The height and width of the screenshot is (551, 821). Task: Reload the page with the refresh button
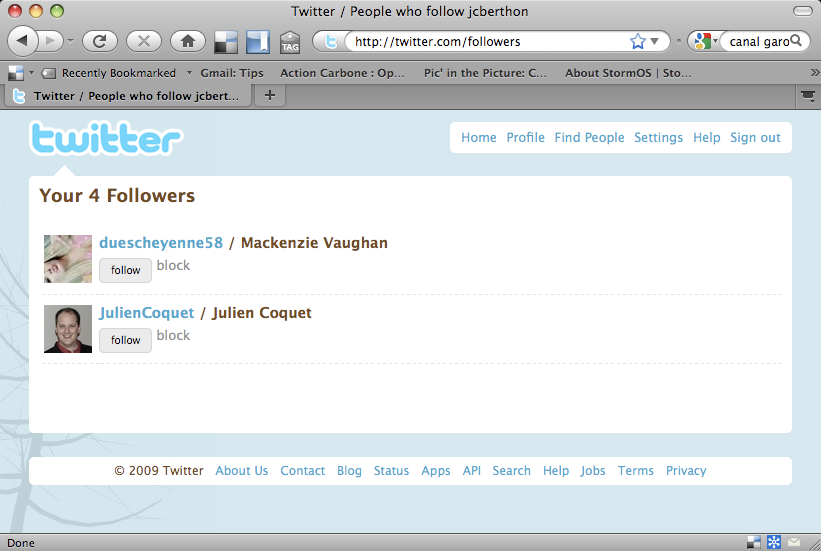click(x=99, y=41)
